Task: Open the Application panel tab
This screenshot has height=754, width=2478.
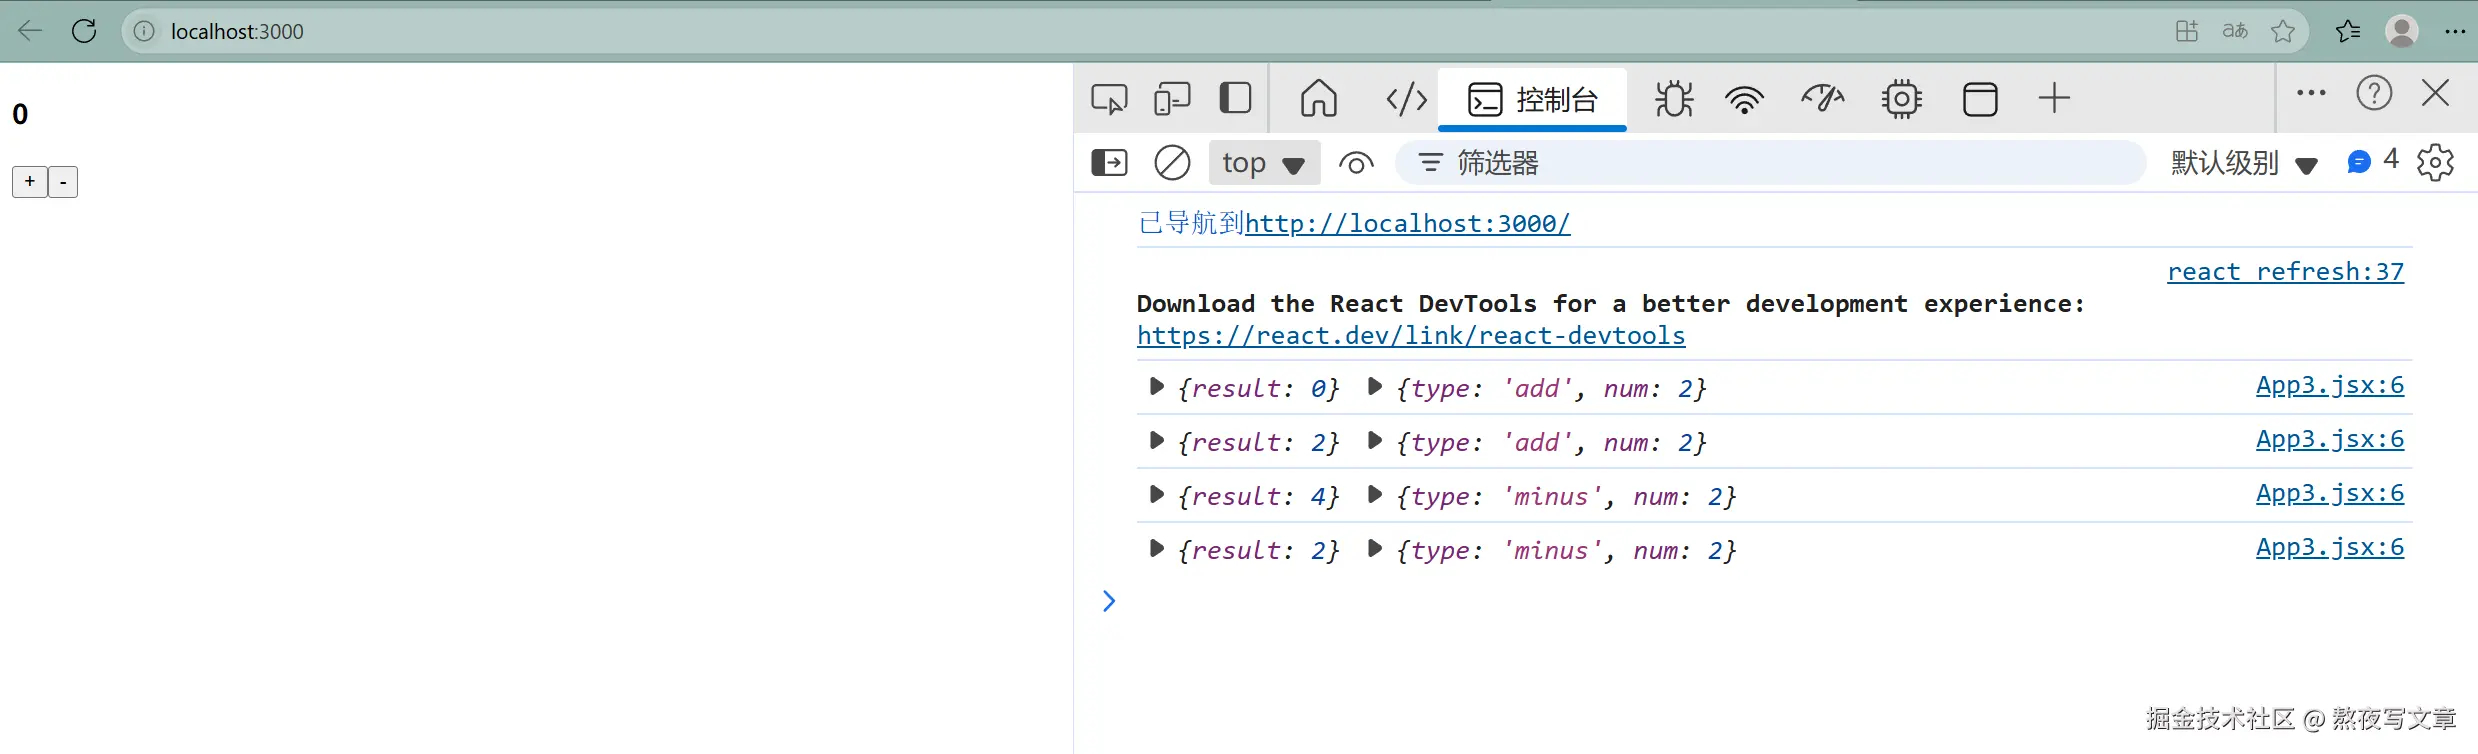Action: [1980, 99]
